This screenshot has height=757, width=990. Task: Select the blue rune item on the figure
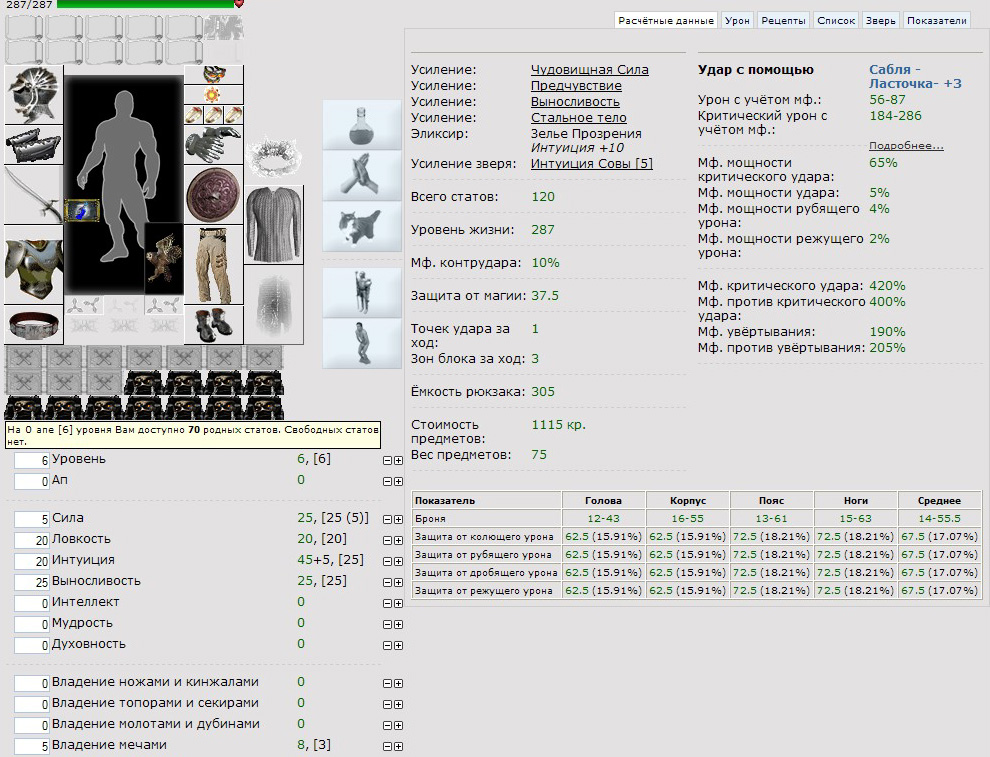[82, 210]
